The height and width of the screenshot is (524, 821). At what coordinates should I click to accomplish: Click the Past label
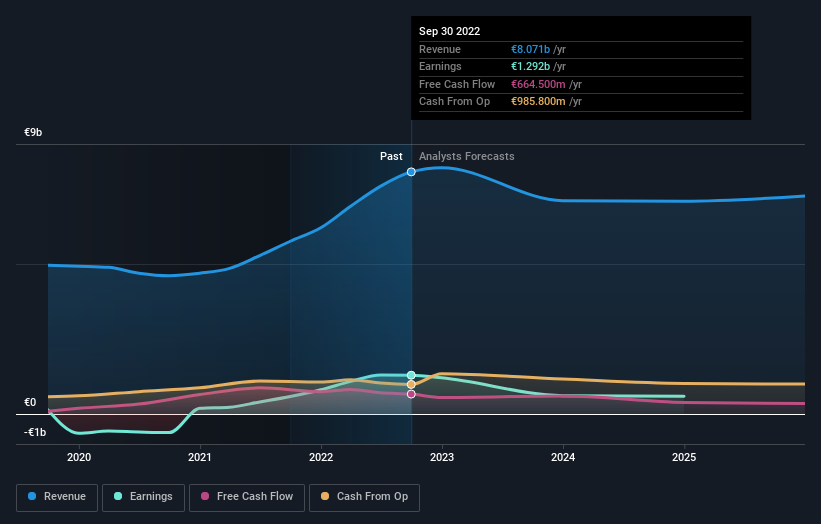click(x=391, y=157)
